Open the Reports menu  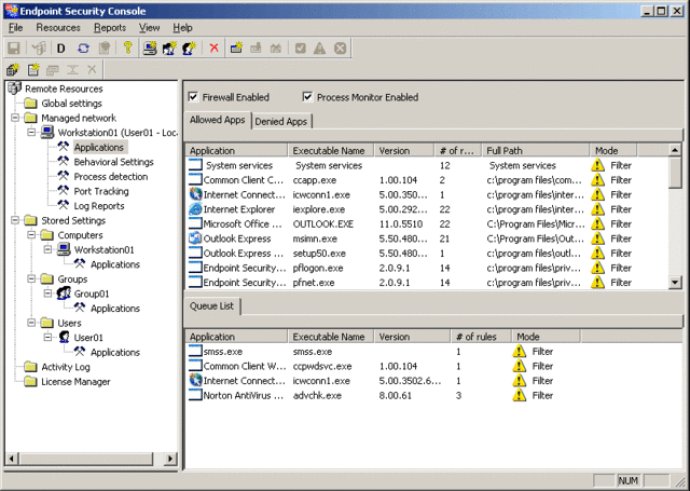(110, 28)
